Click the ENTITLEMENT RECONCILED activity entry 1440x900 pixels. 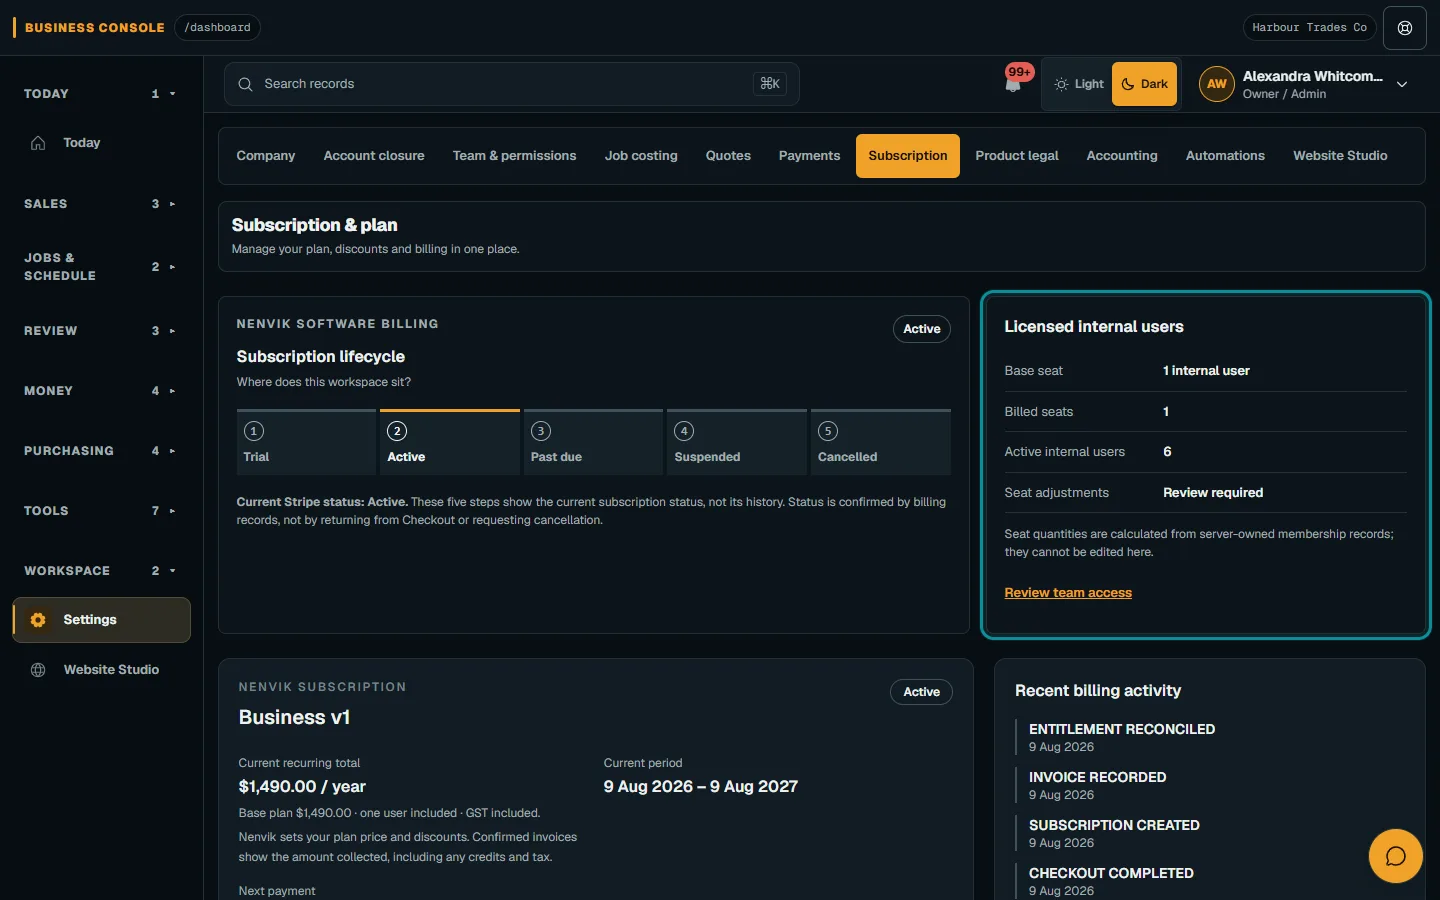click(x=1122, y=738)
